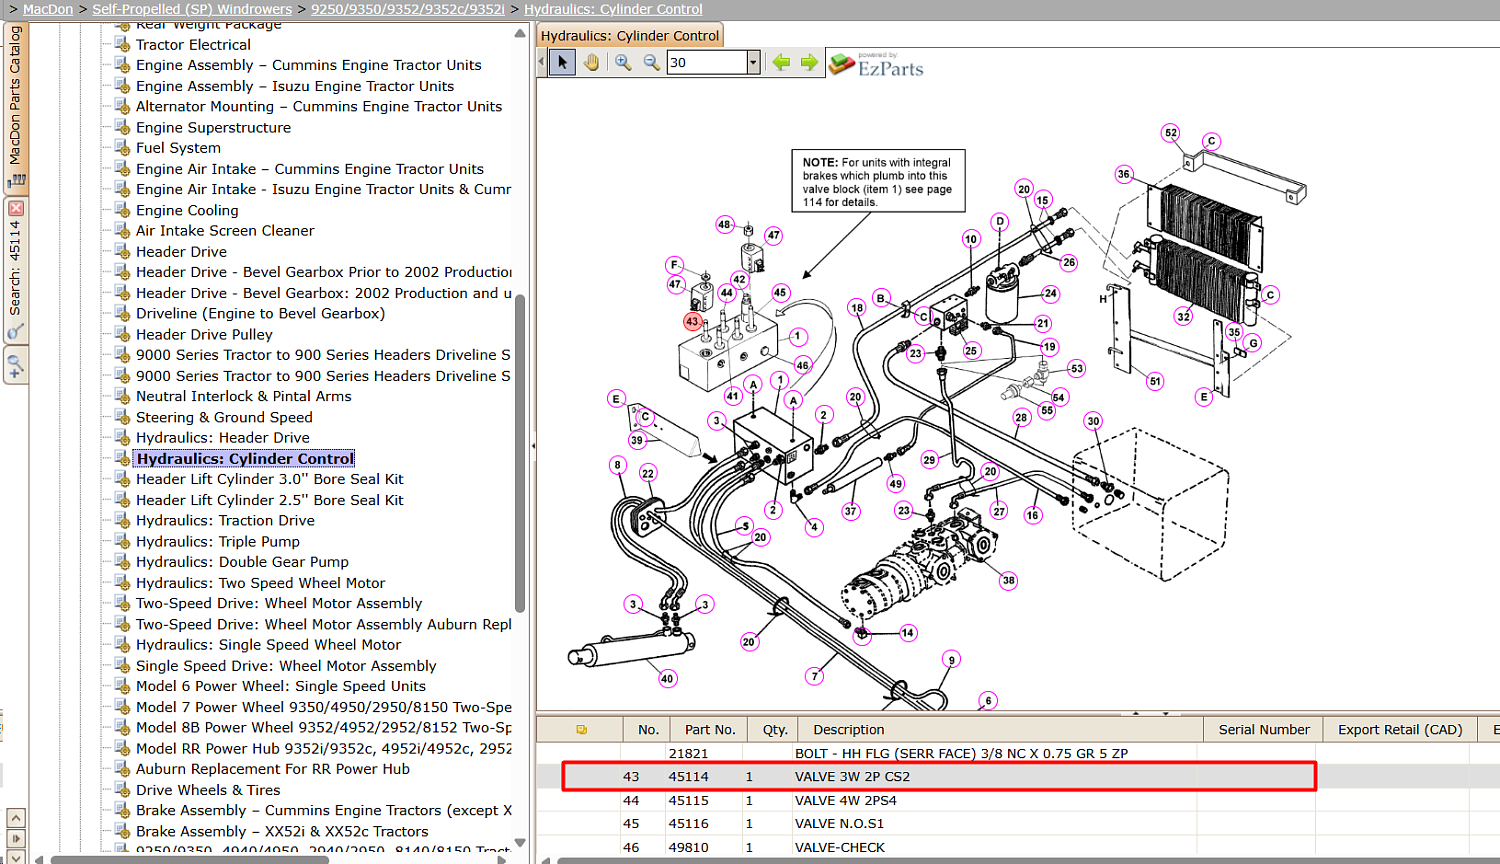Screen dimensions: 1500x864
Task: Select Hydraulics: Two Speed Wheel Motor
Action: coord(260,583)
